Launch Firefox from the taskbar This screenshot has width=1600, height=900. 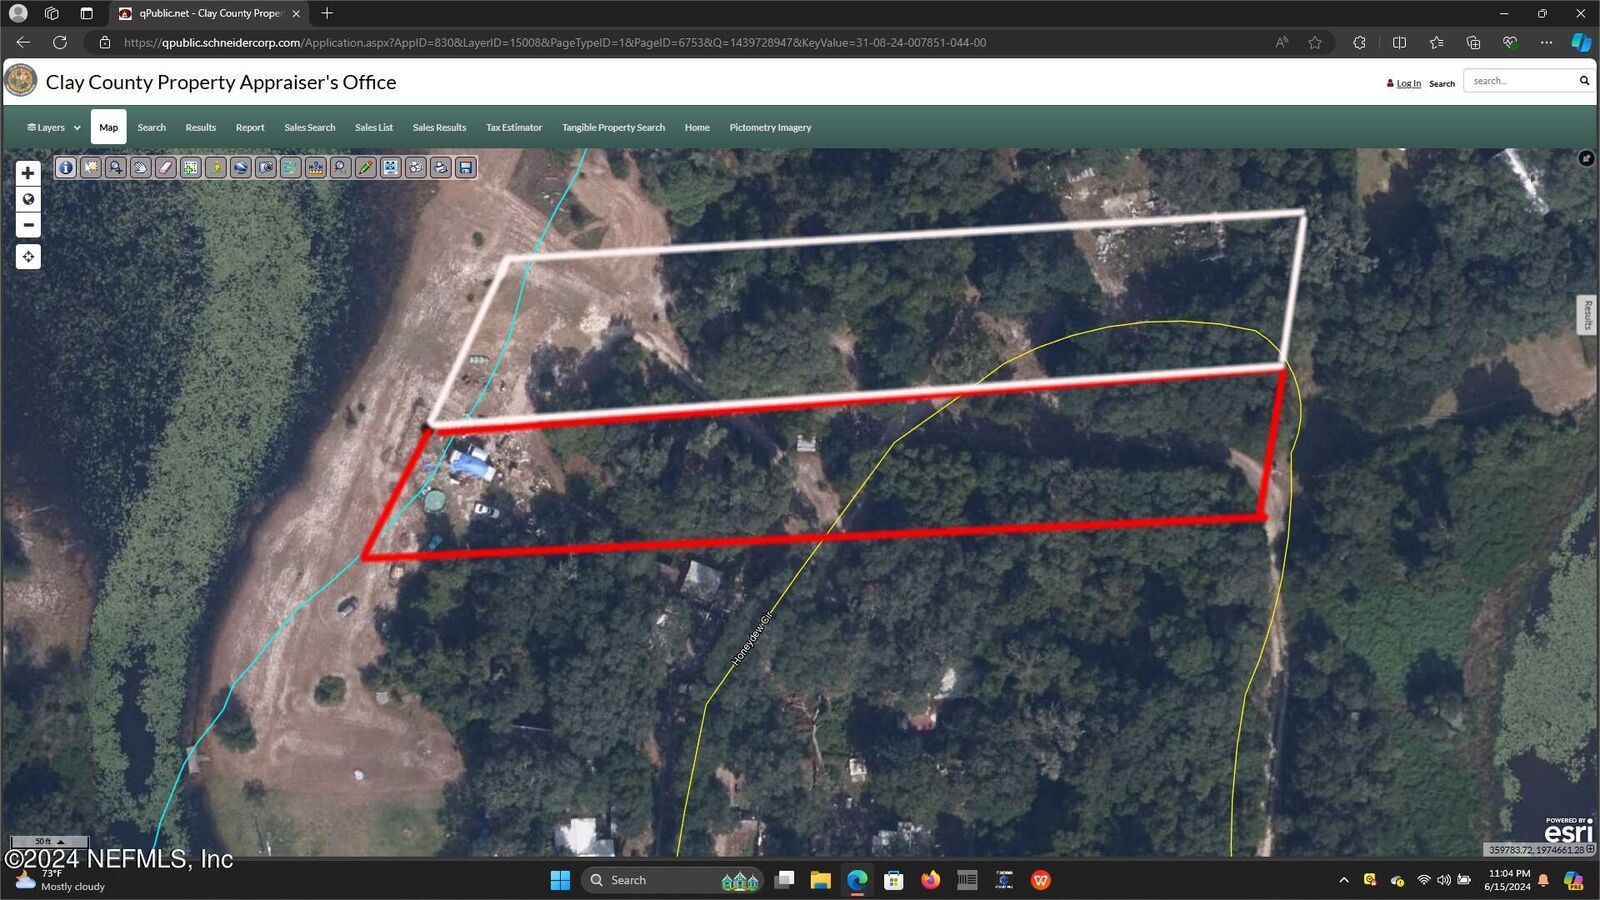pyautogui.click(x=931, y=880)
